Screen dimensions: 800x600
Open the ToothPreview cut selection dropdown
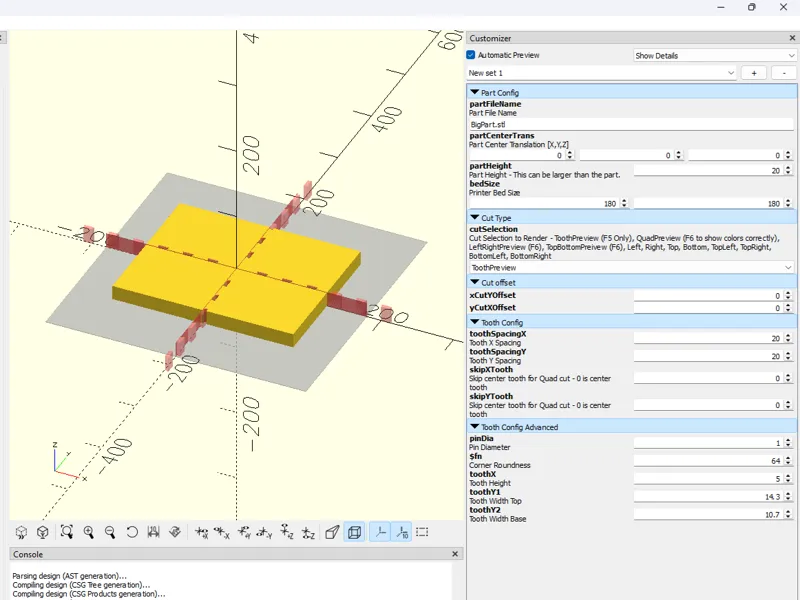pos(631,267)
